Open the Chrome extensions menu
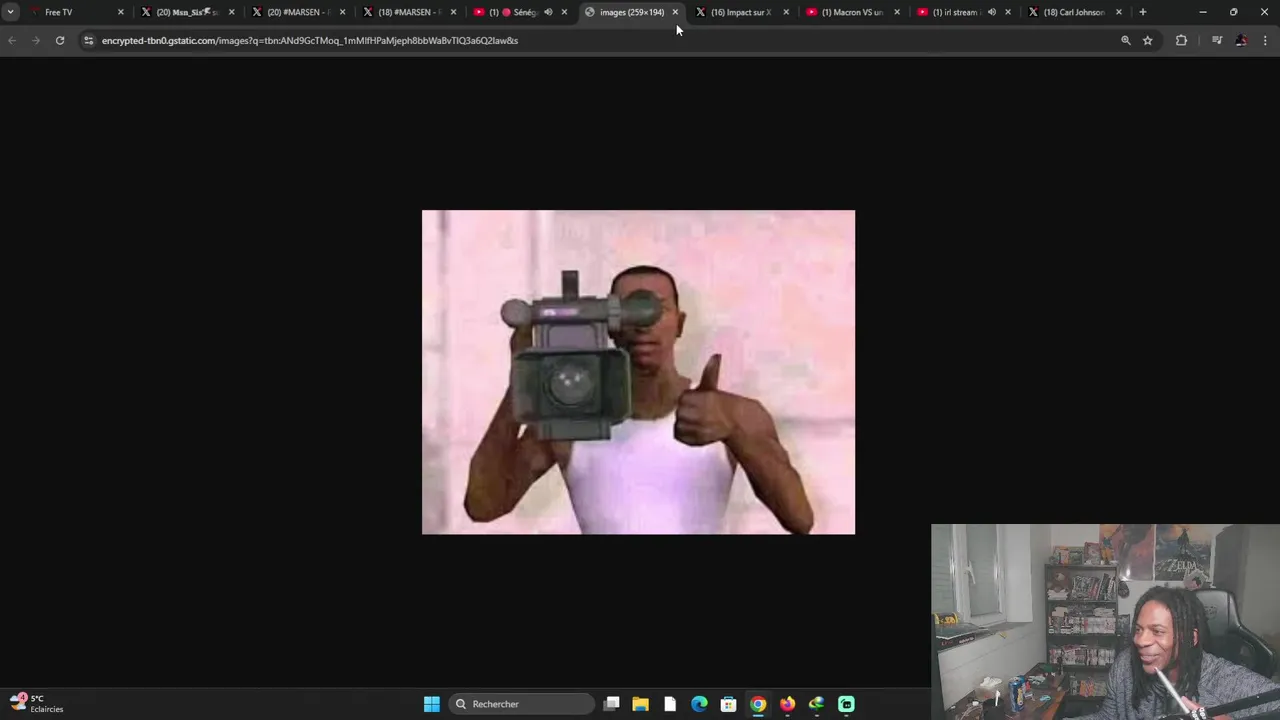This screenshot has width=1280, height=720. [1181, 40]
